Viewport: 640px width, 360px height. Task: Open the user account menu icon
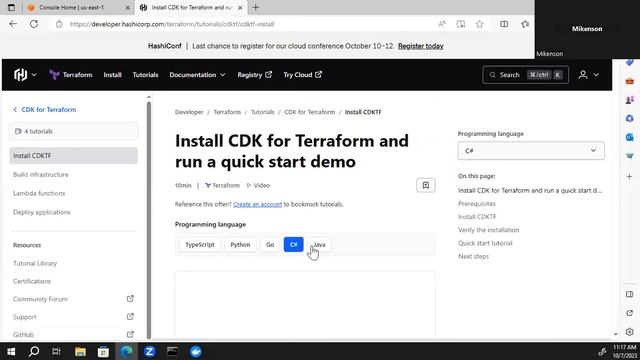click(x=583, y=75)
